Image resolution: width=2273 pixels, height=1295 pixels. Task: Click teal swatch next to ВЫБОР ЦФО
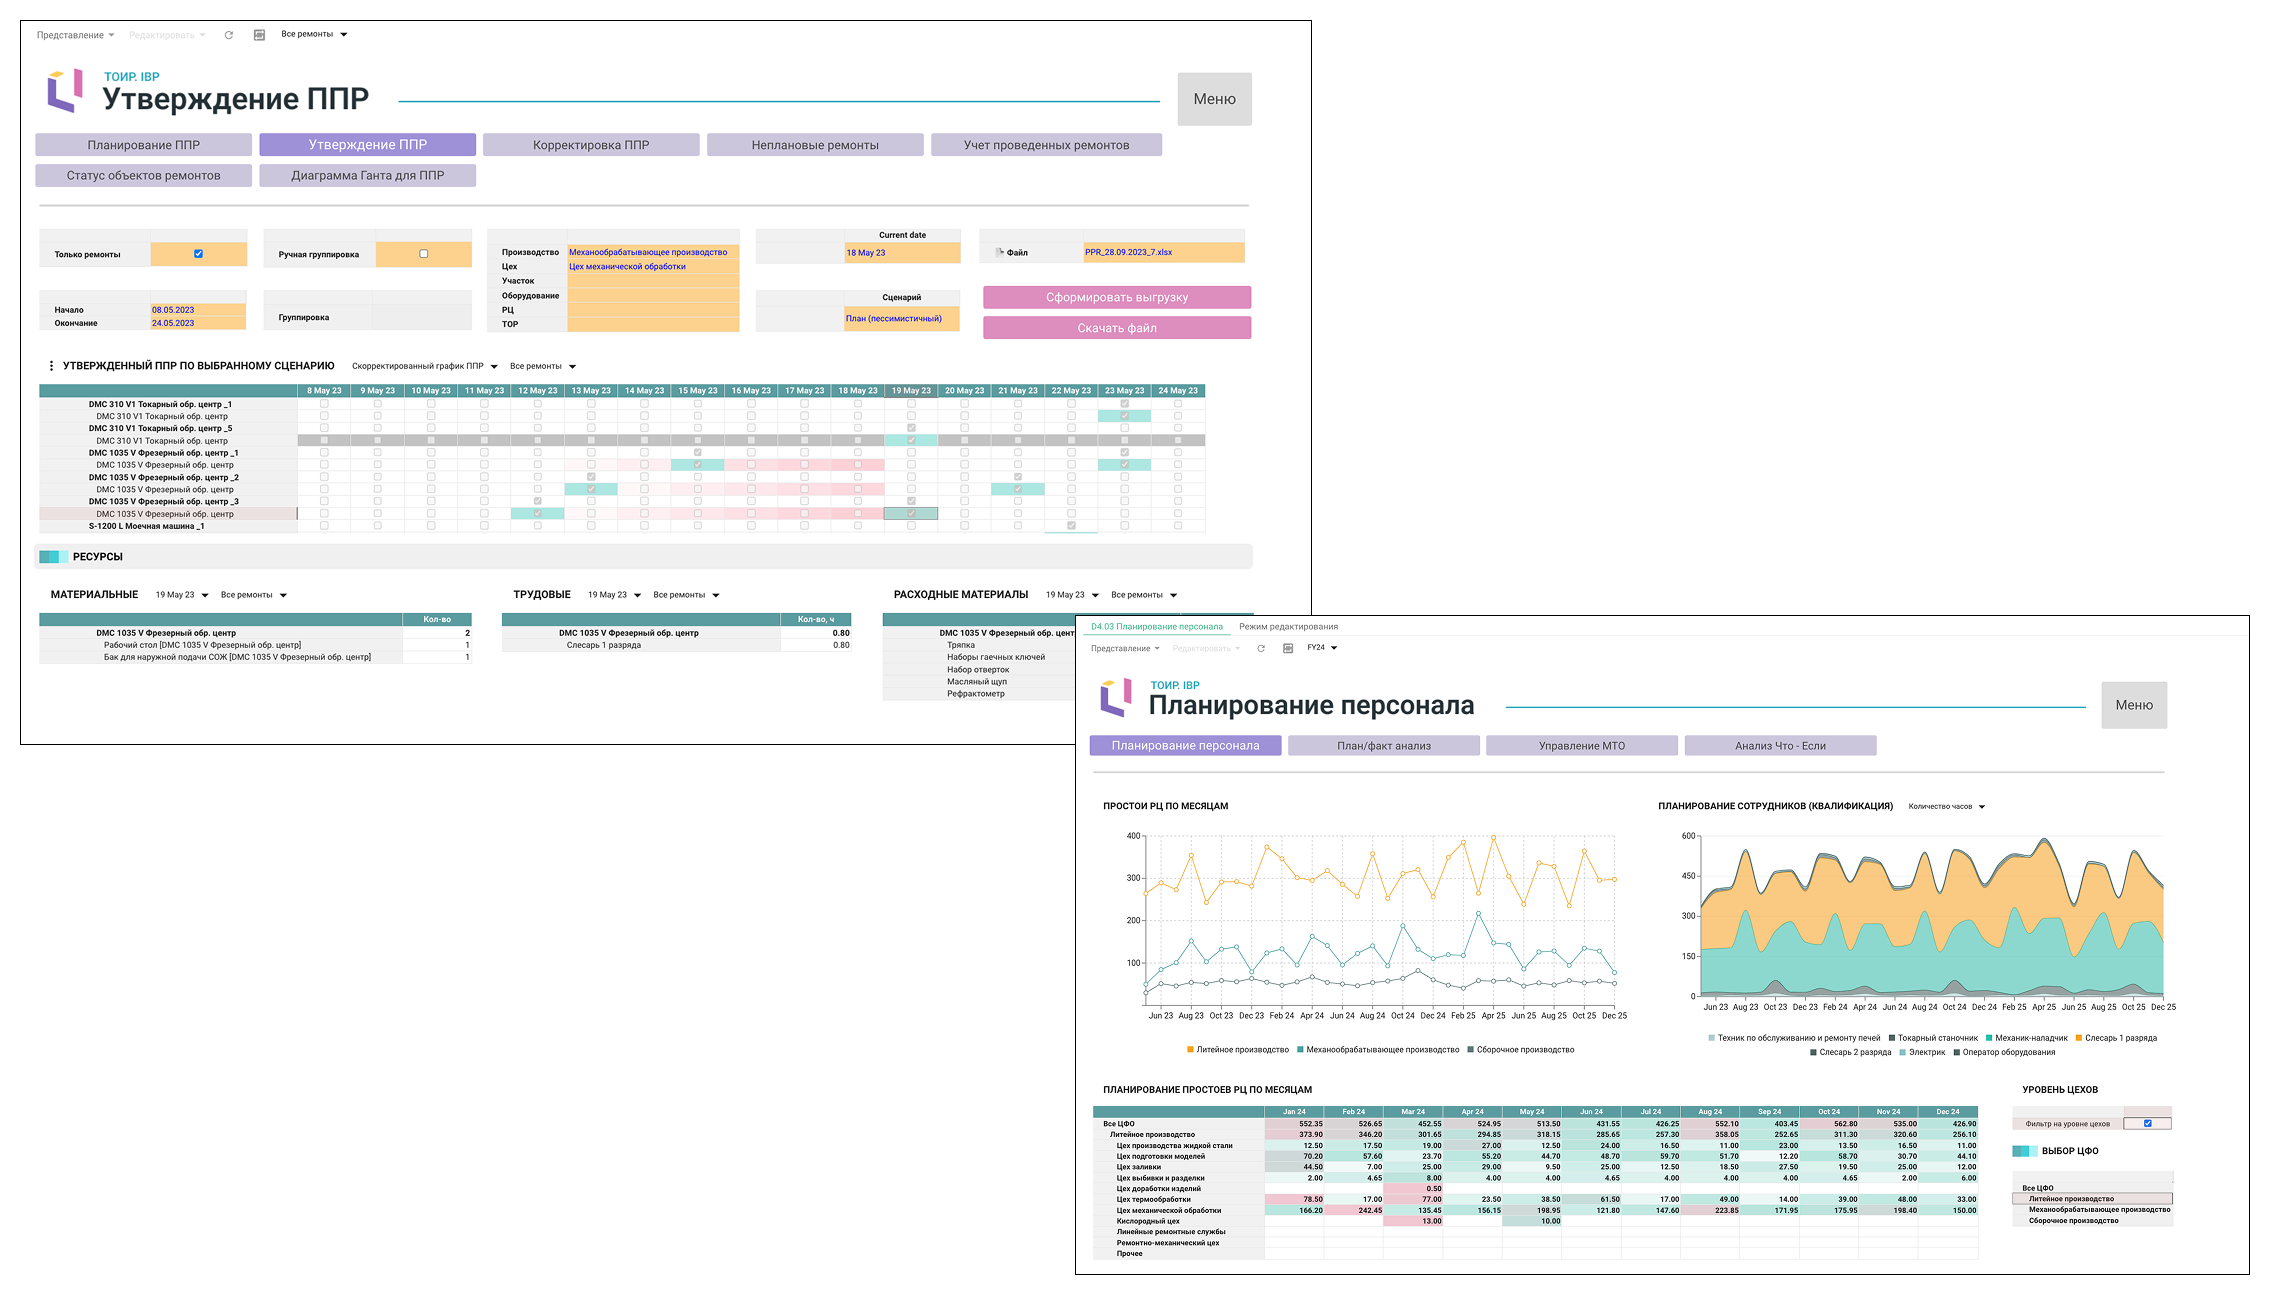tap(2024, 1151)
